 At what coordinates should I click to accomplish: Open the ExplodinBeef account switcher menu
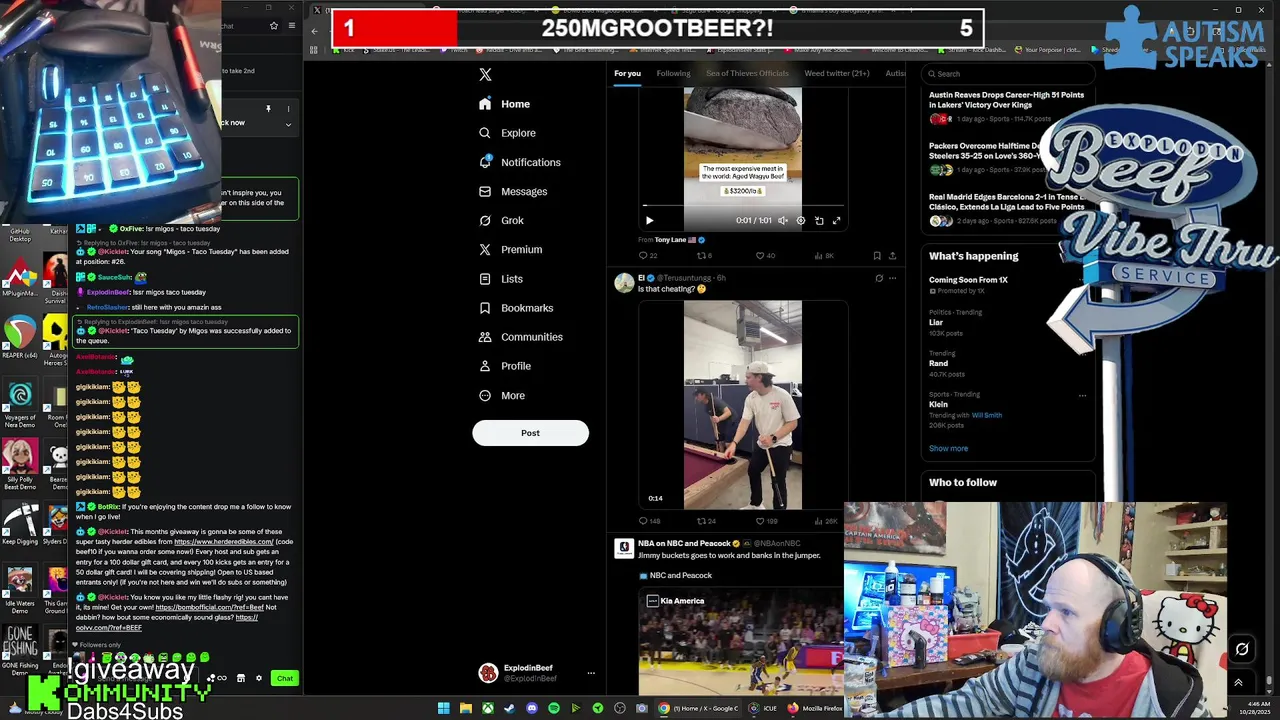(x=591, y=673)
